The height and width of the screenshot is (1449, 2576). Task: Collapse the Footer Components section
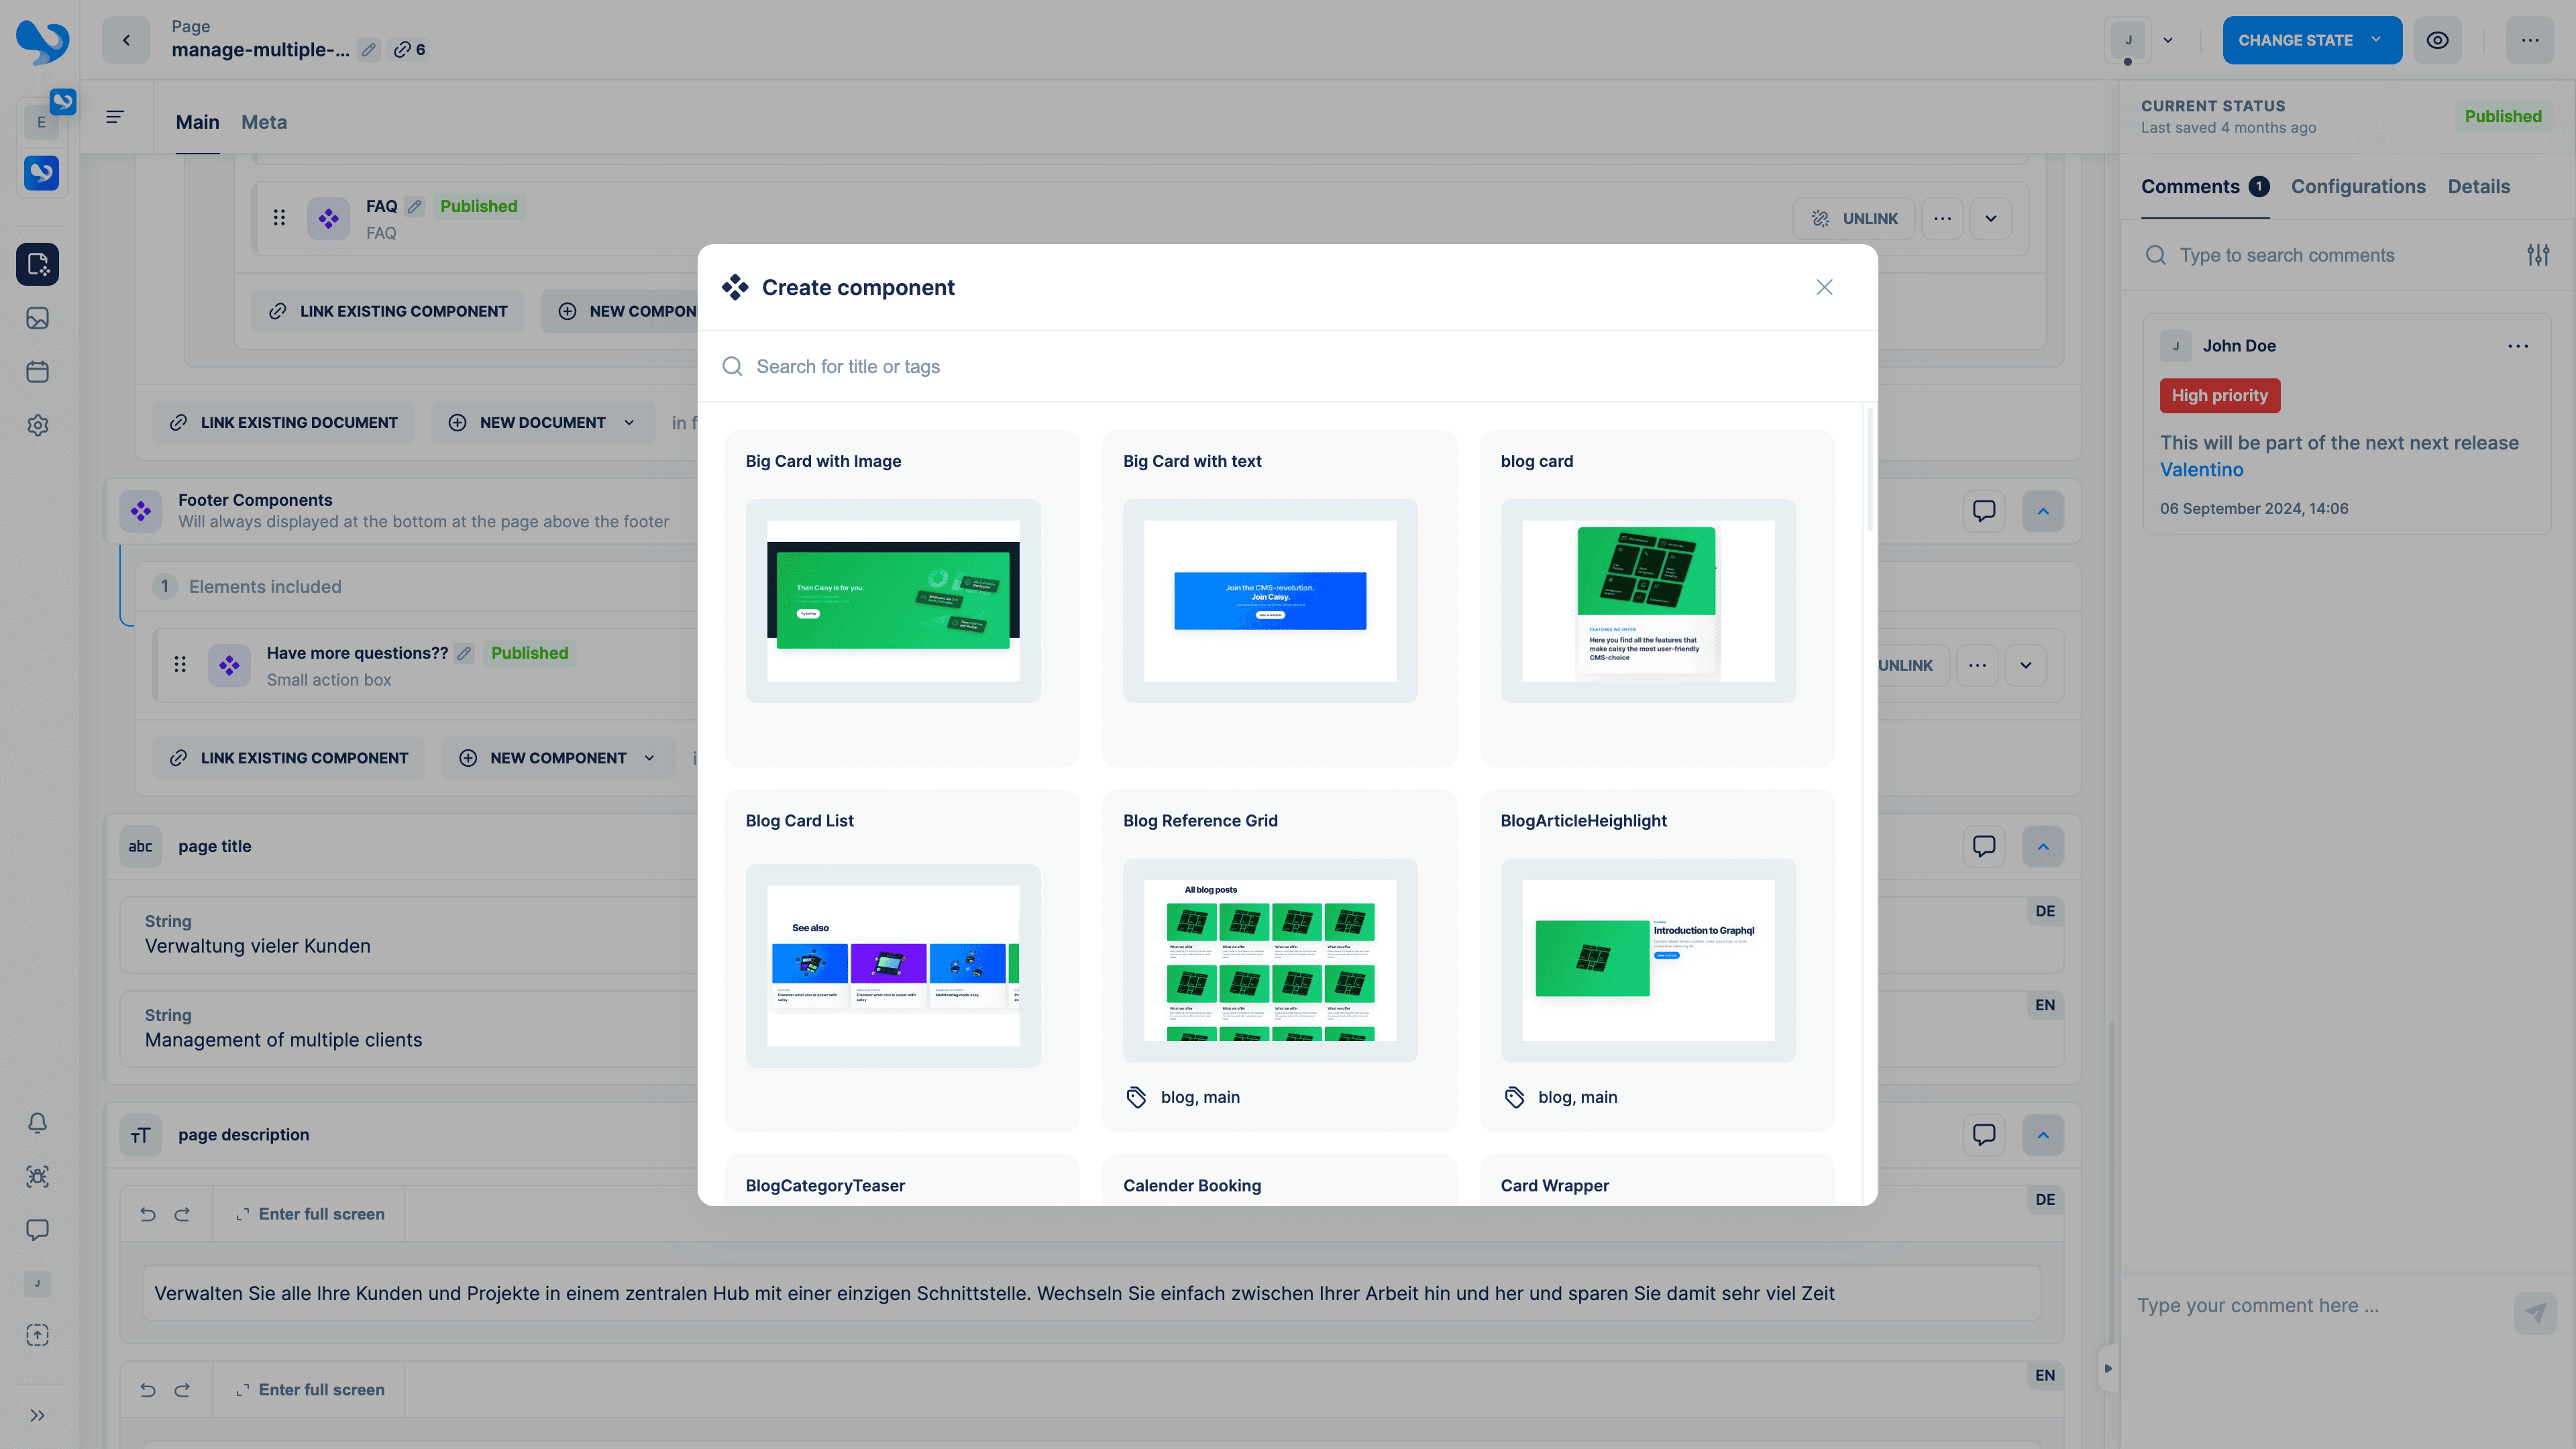(2043, 511)
